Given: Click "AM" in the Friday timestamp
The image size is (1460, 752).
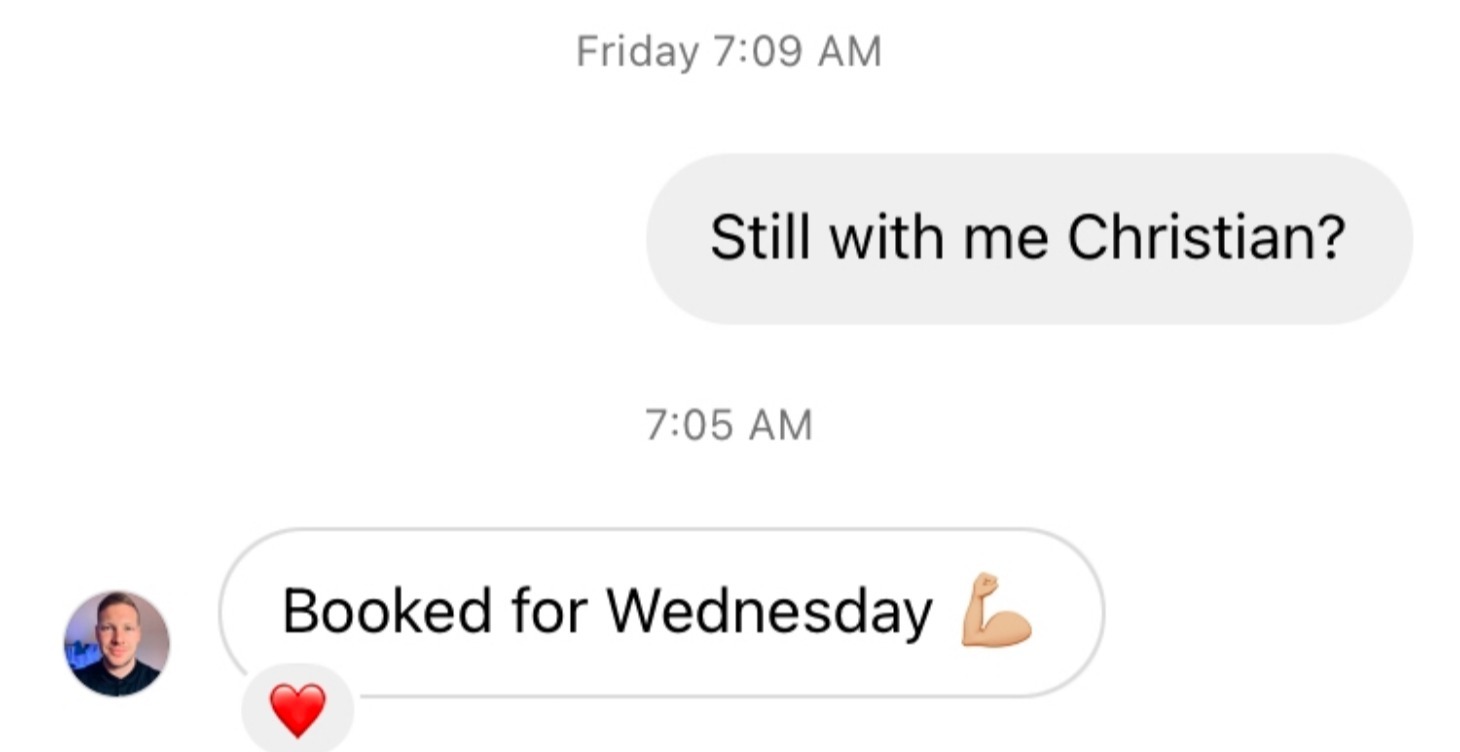Looking at the screenshot, I should coord(850,51).
